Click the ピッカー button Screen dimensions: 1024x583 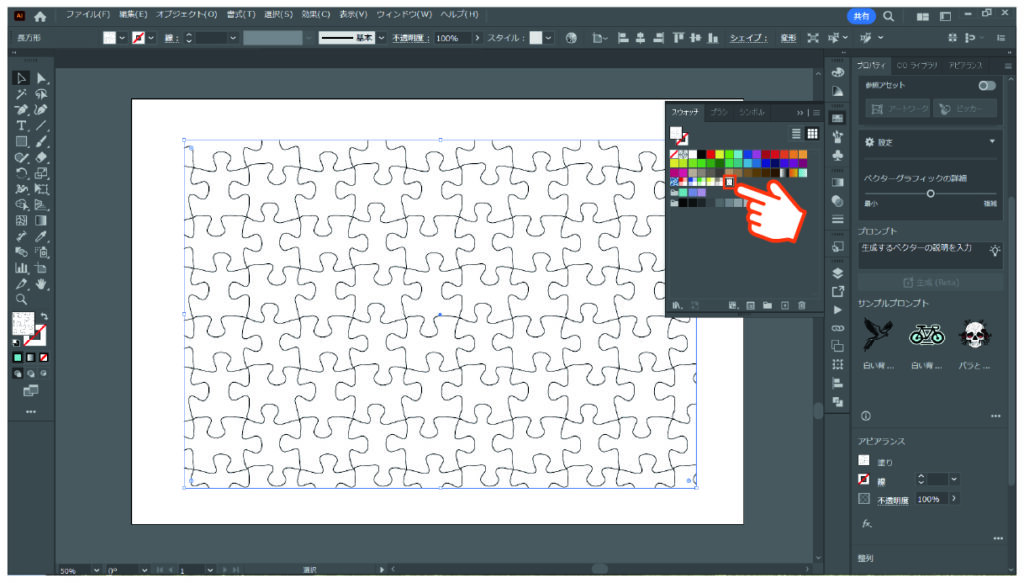tap(965, 109)
